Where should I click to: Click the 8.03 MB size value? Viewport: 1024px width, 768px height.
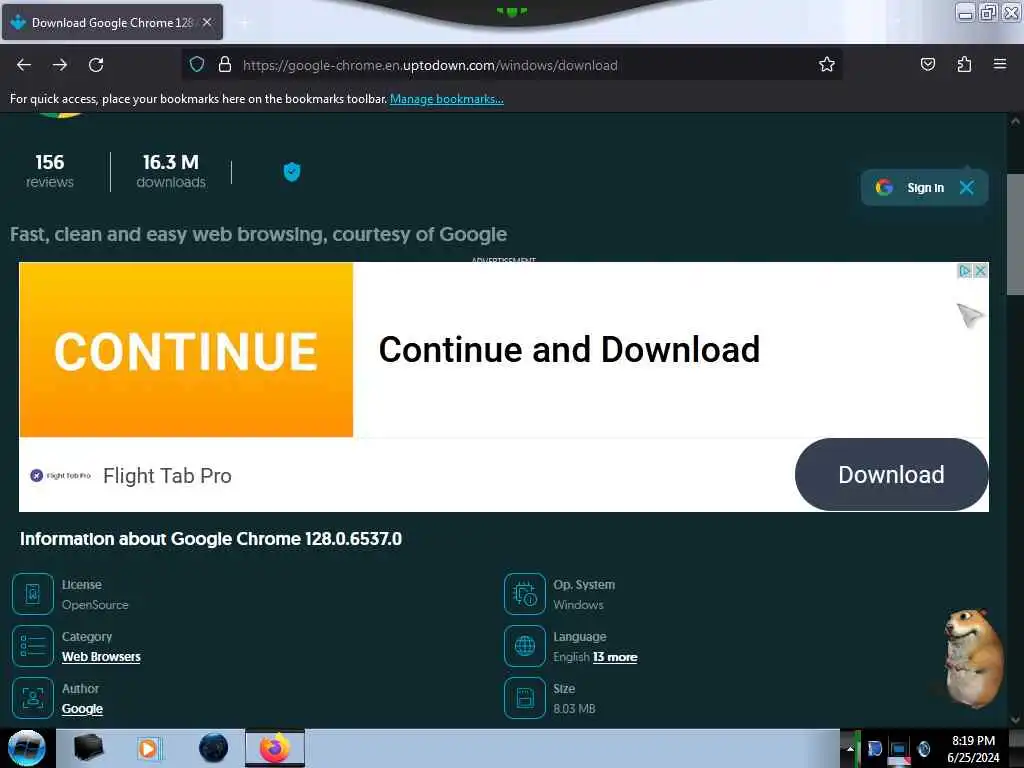point(574,709)
